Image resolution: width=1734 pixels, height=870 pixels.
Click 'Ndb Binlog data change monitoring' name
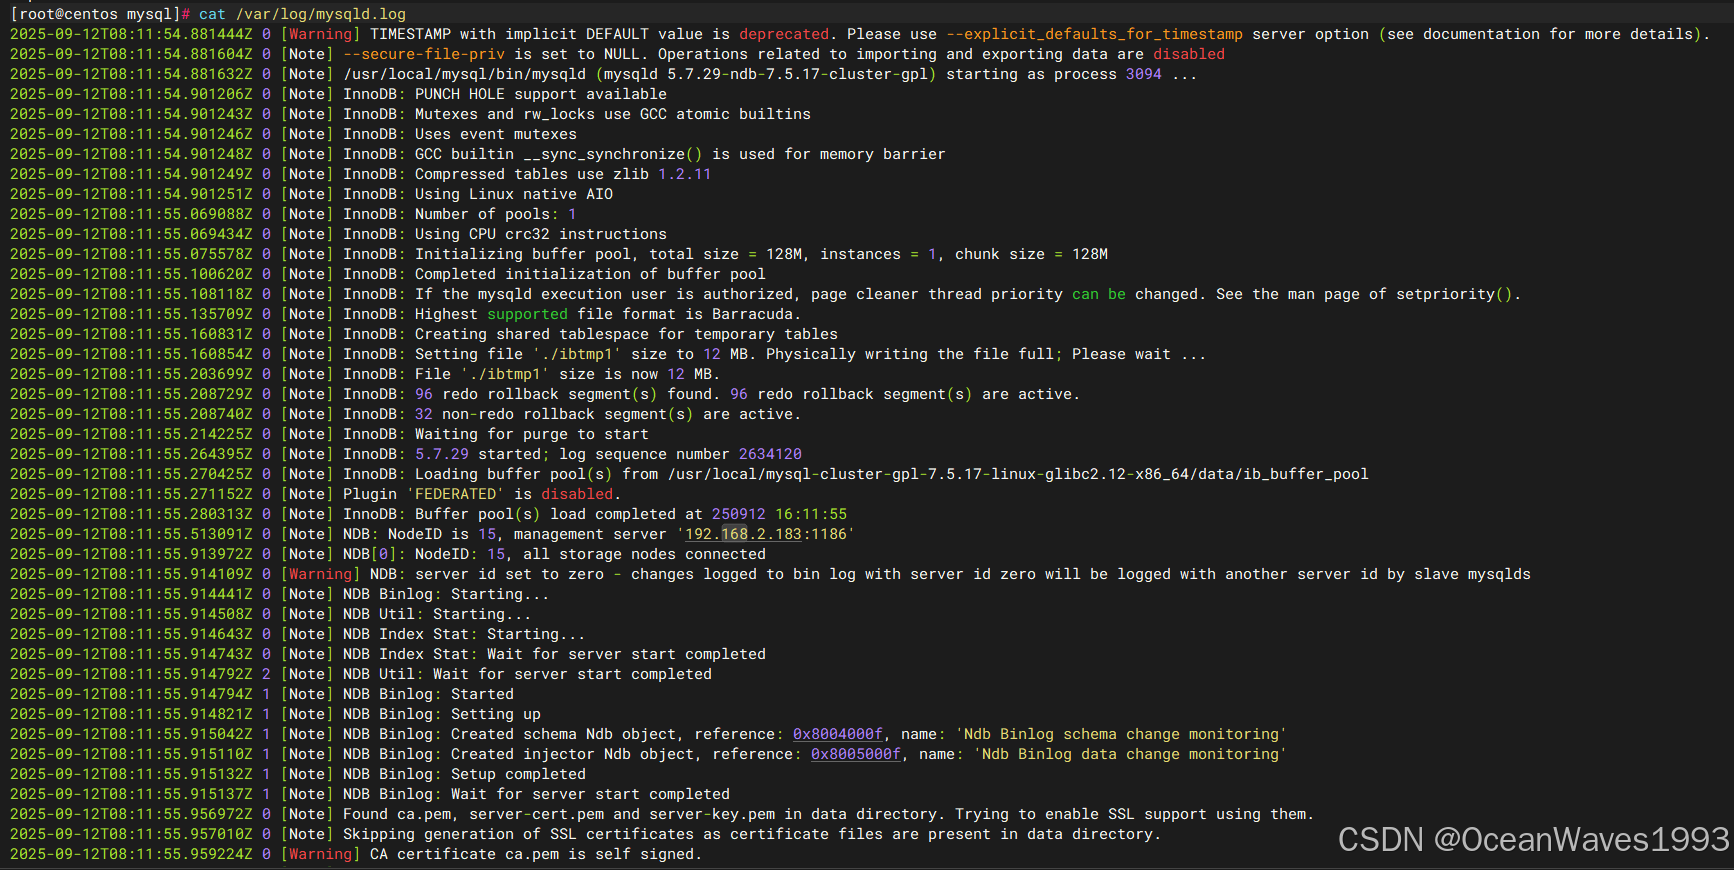coord(1130,754)
